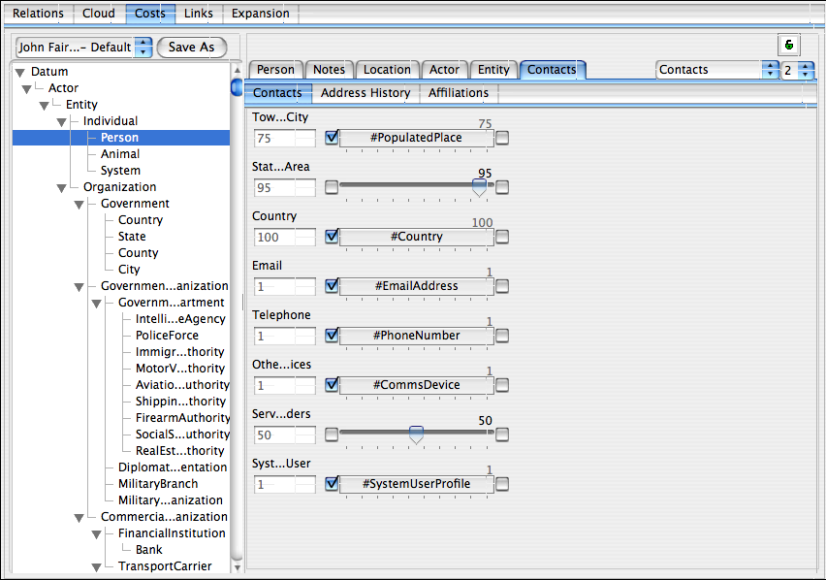Collapse the Datum tree node
Screen dimensions: 826x580
point(21,73)
